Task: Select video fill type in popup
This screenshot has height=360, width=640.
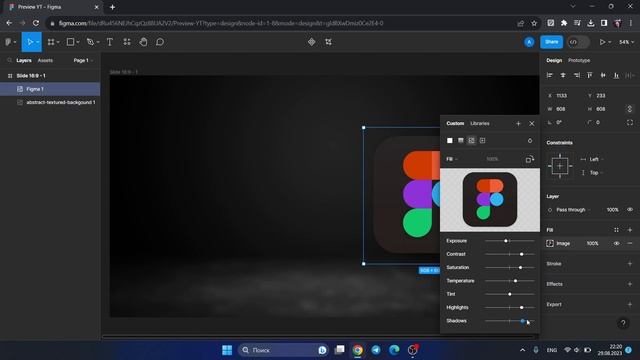Action: click(x=482, y=140)
